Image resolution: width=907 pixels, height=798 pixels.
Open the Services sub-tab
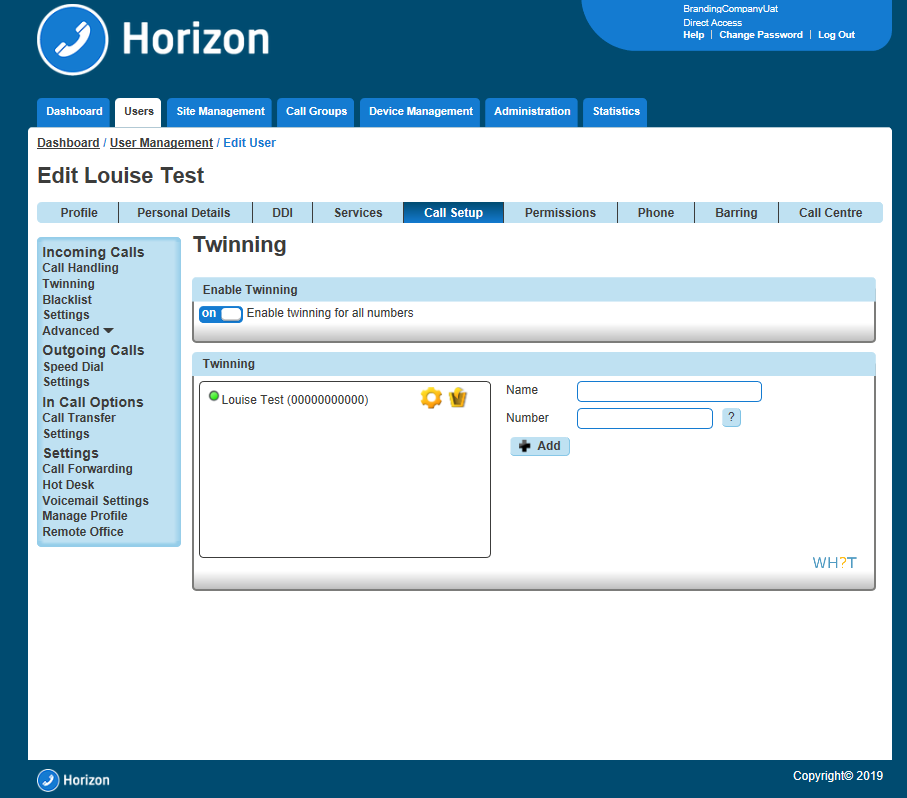[x=358, y=213]
